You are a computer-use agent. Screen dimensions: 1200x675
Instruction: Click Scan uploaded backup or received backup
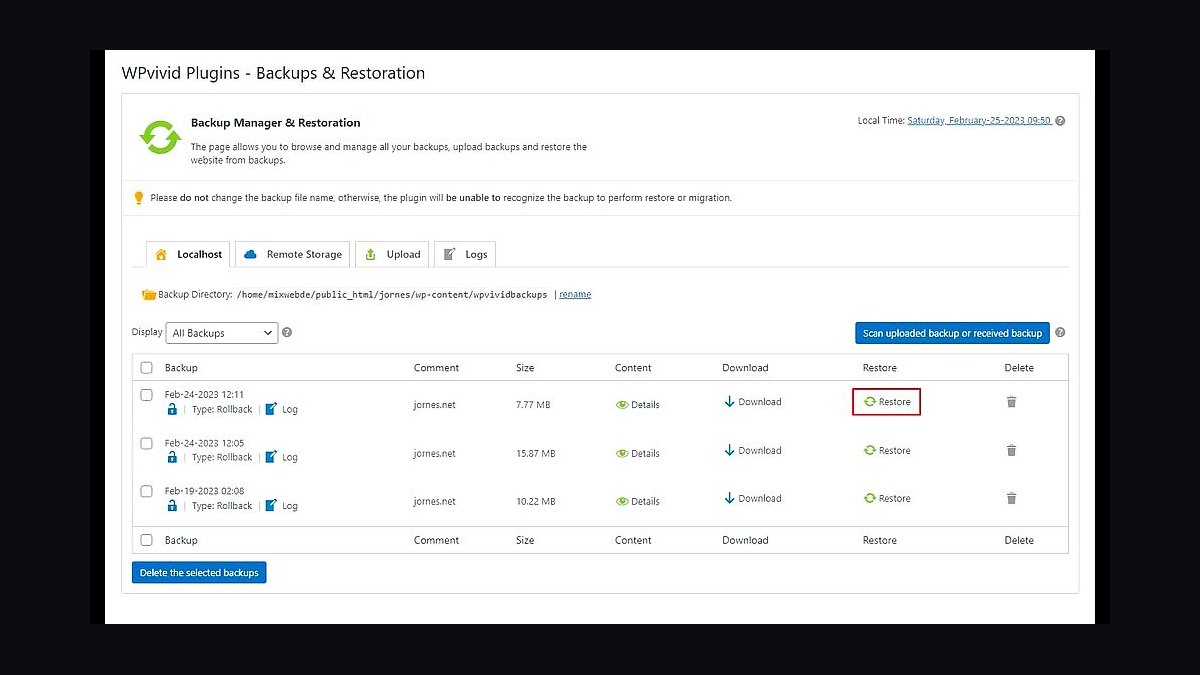952,333
